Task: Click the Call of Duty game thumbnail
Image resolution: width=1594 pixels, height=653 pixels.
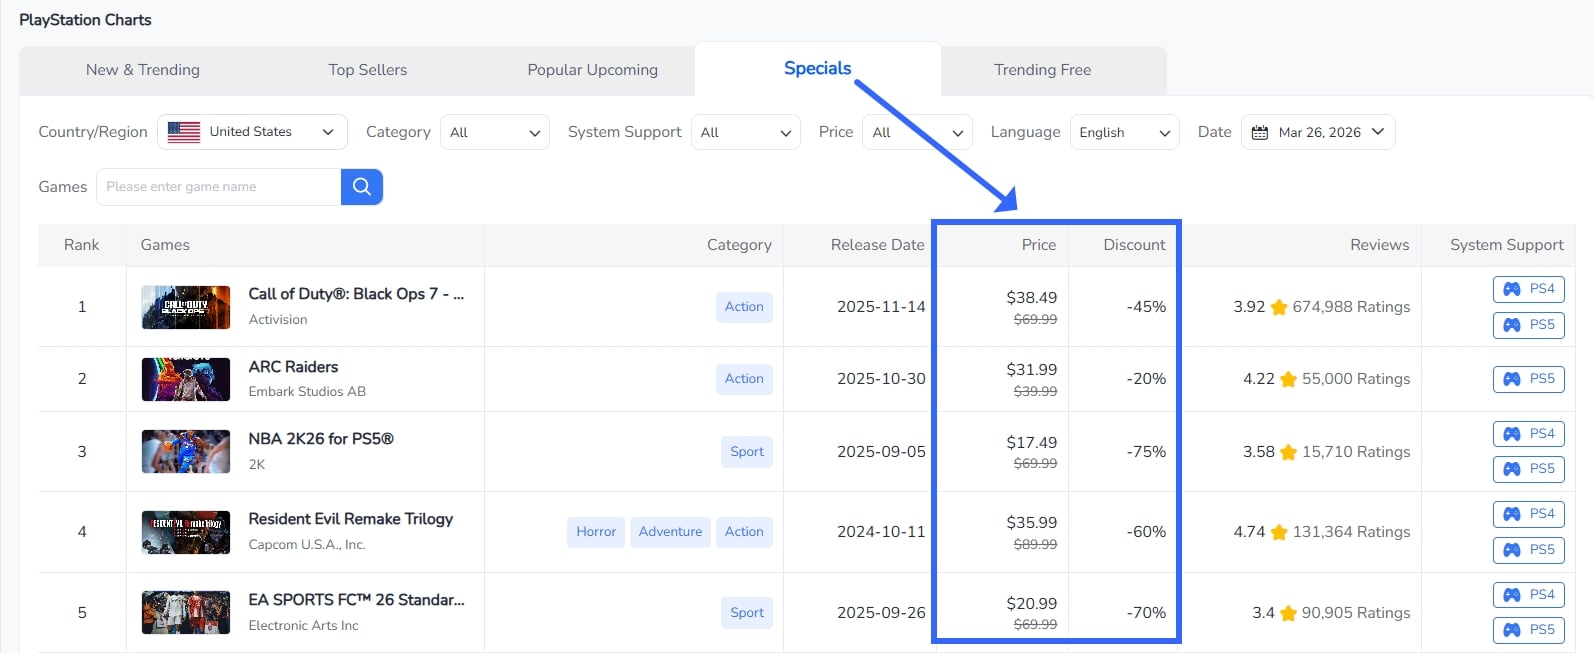Action: pos(186,307)
